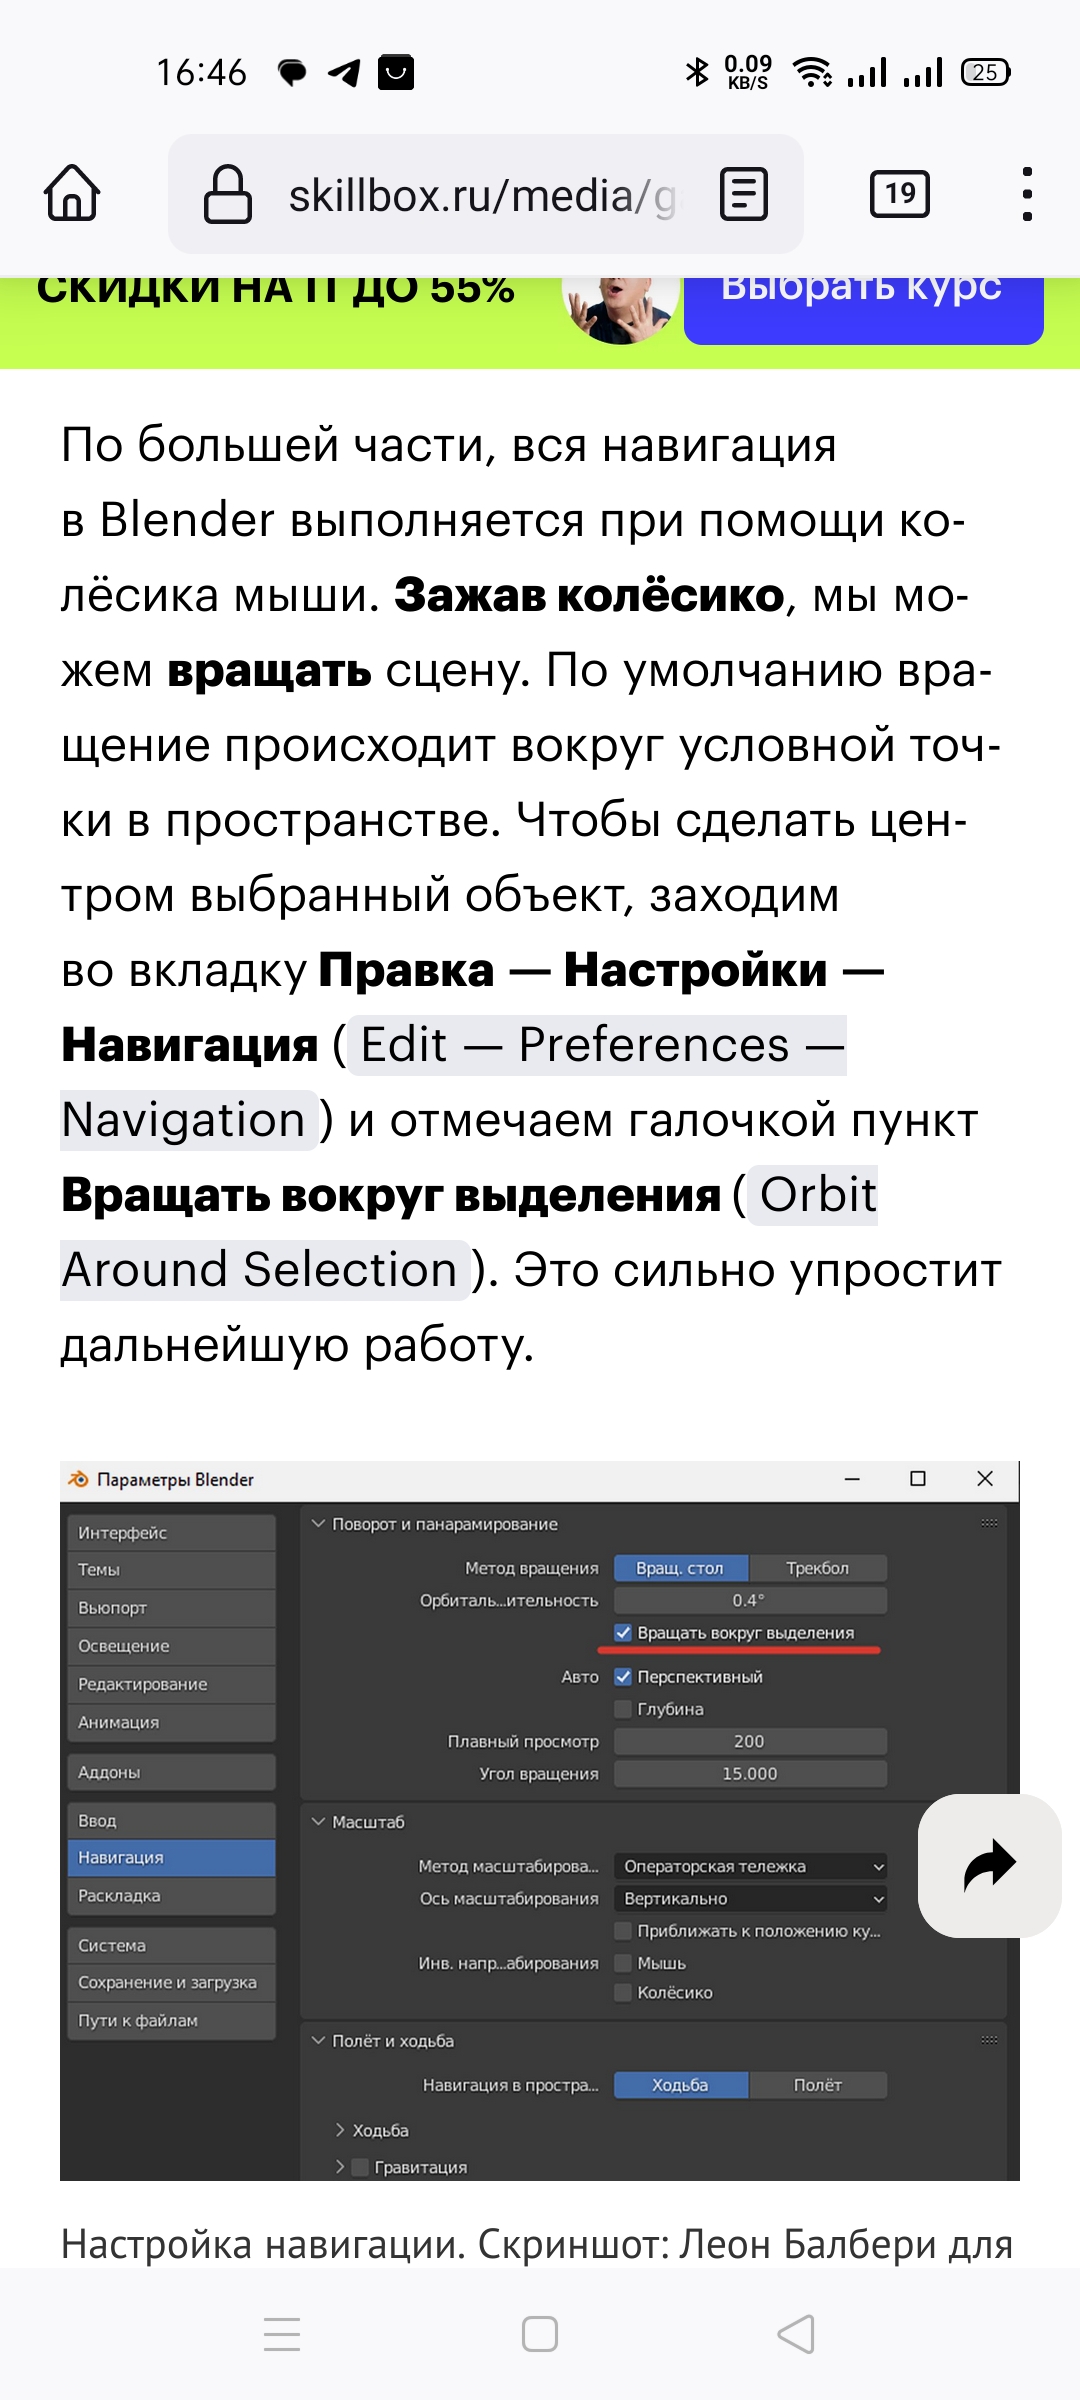Select Ходьба navigation mode
Image resolution: width=1080 pixels, height=2400 pixels.
tap(680, 2085)
